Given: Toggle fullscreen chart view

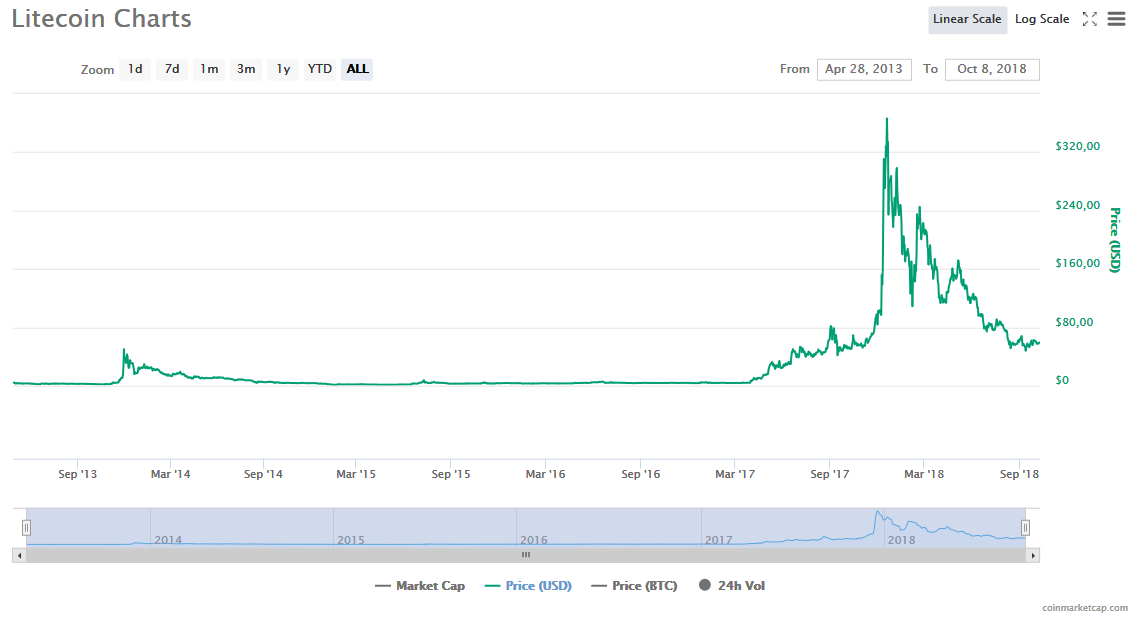Looking at the screenshot, I should pos(1090,19).
